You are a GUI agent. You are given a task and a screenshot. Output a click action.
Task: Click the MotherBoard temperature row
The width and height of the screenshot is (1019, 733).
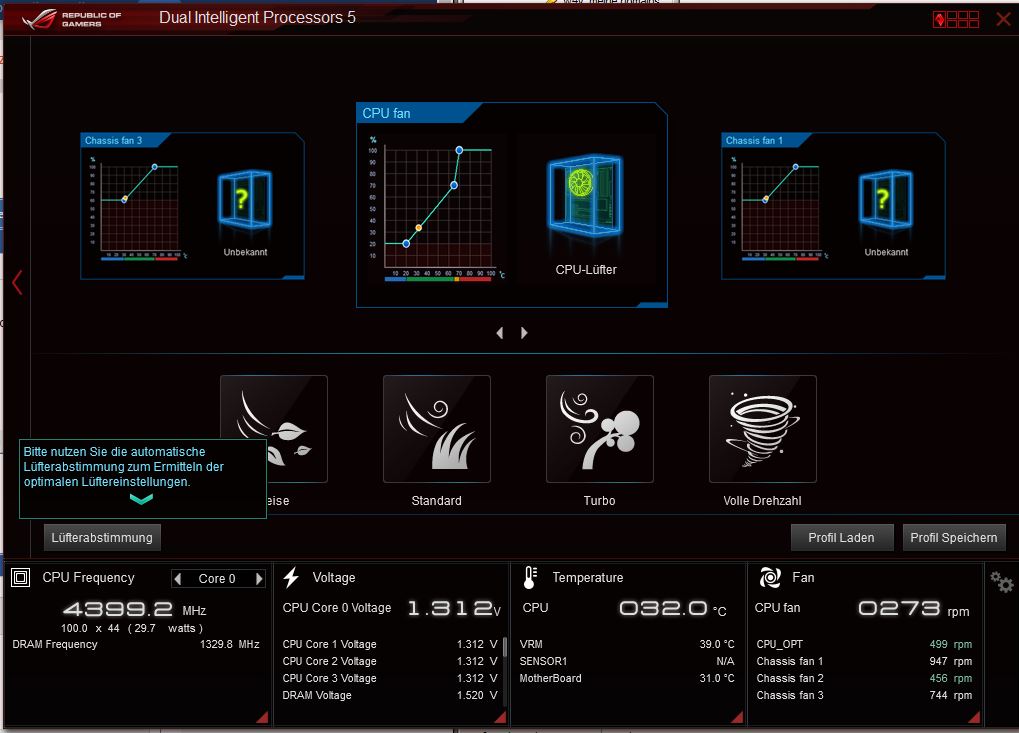point(627,678)
